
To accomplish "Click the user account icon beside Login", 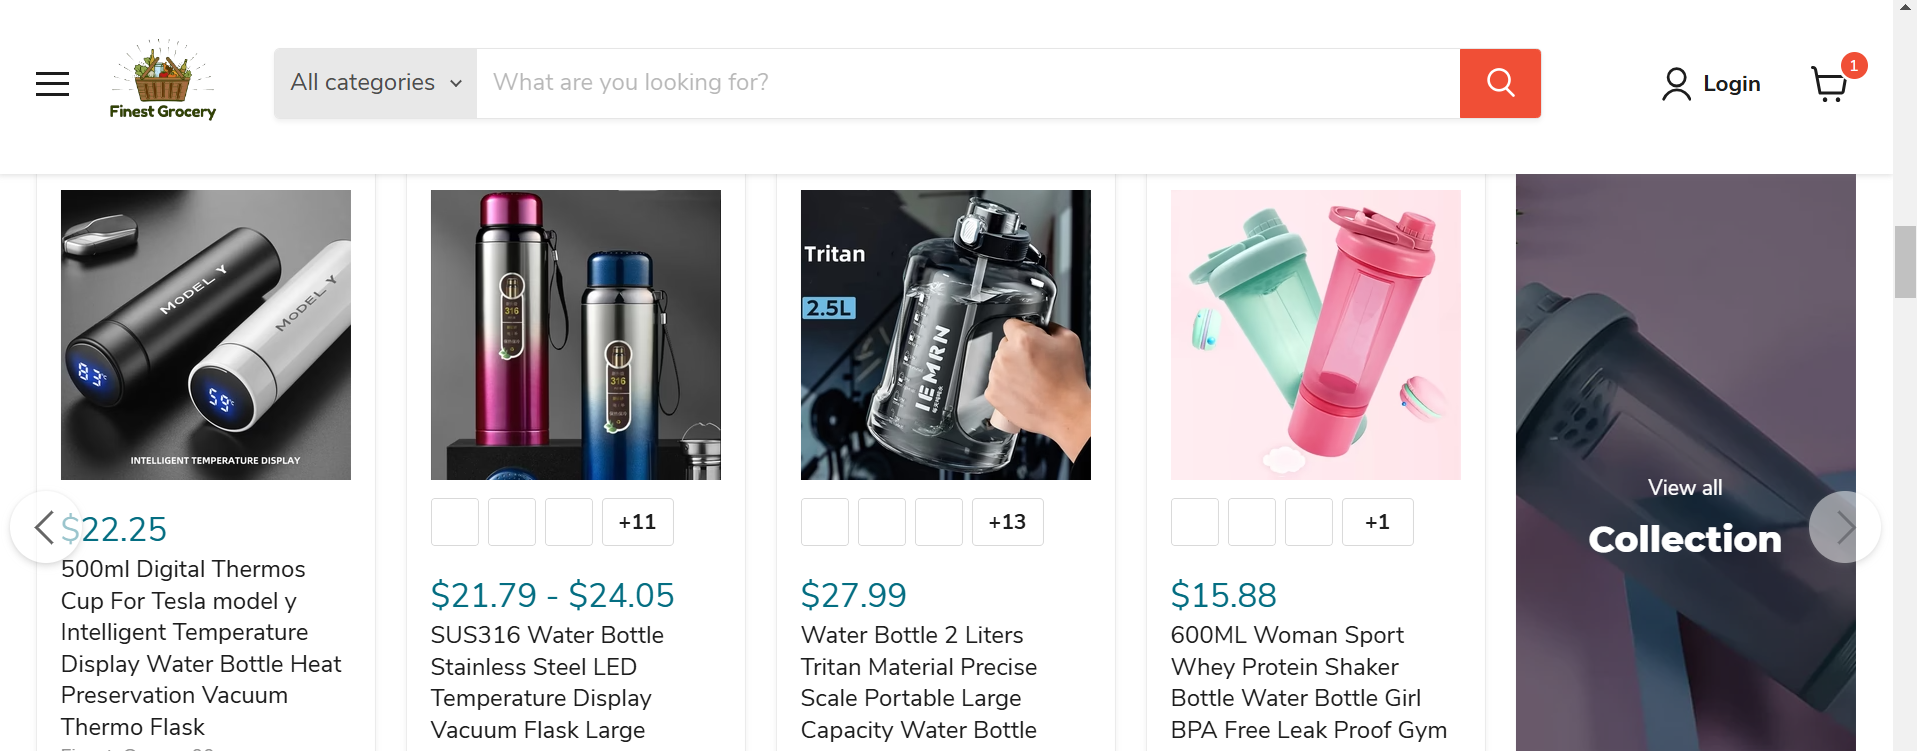I will pos(1676,84).
